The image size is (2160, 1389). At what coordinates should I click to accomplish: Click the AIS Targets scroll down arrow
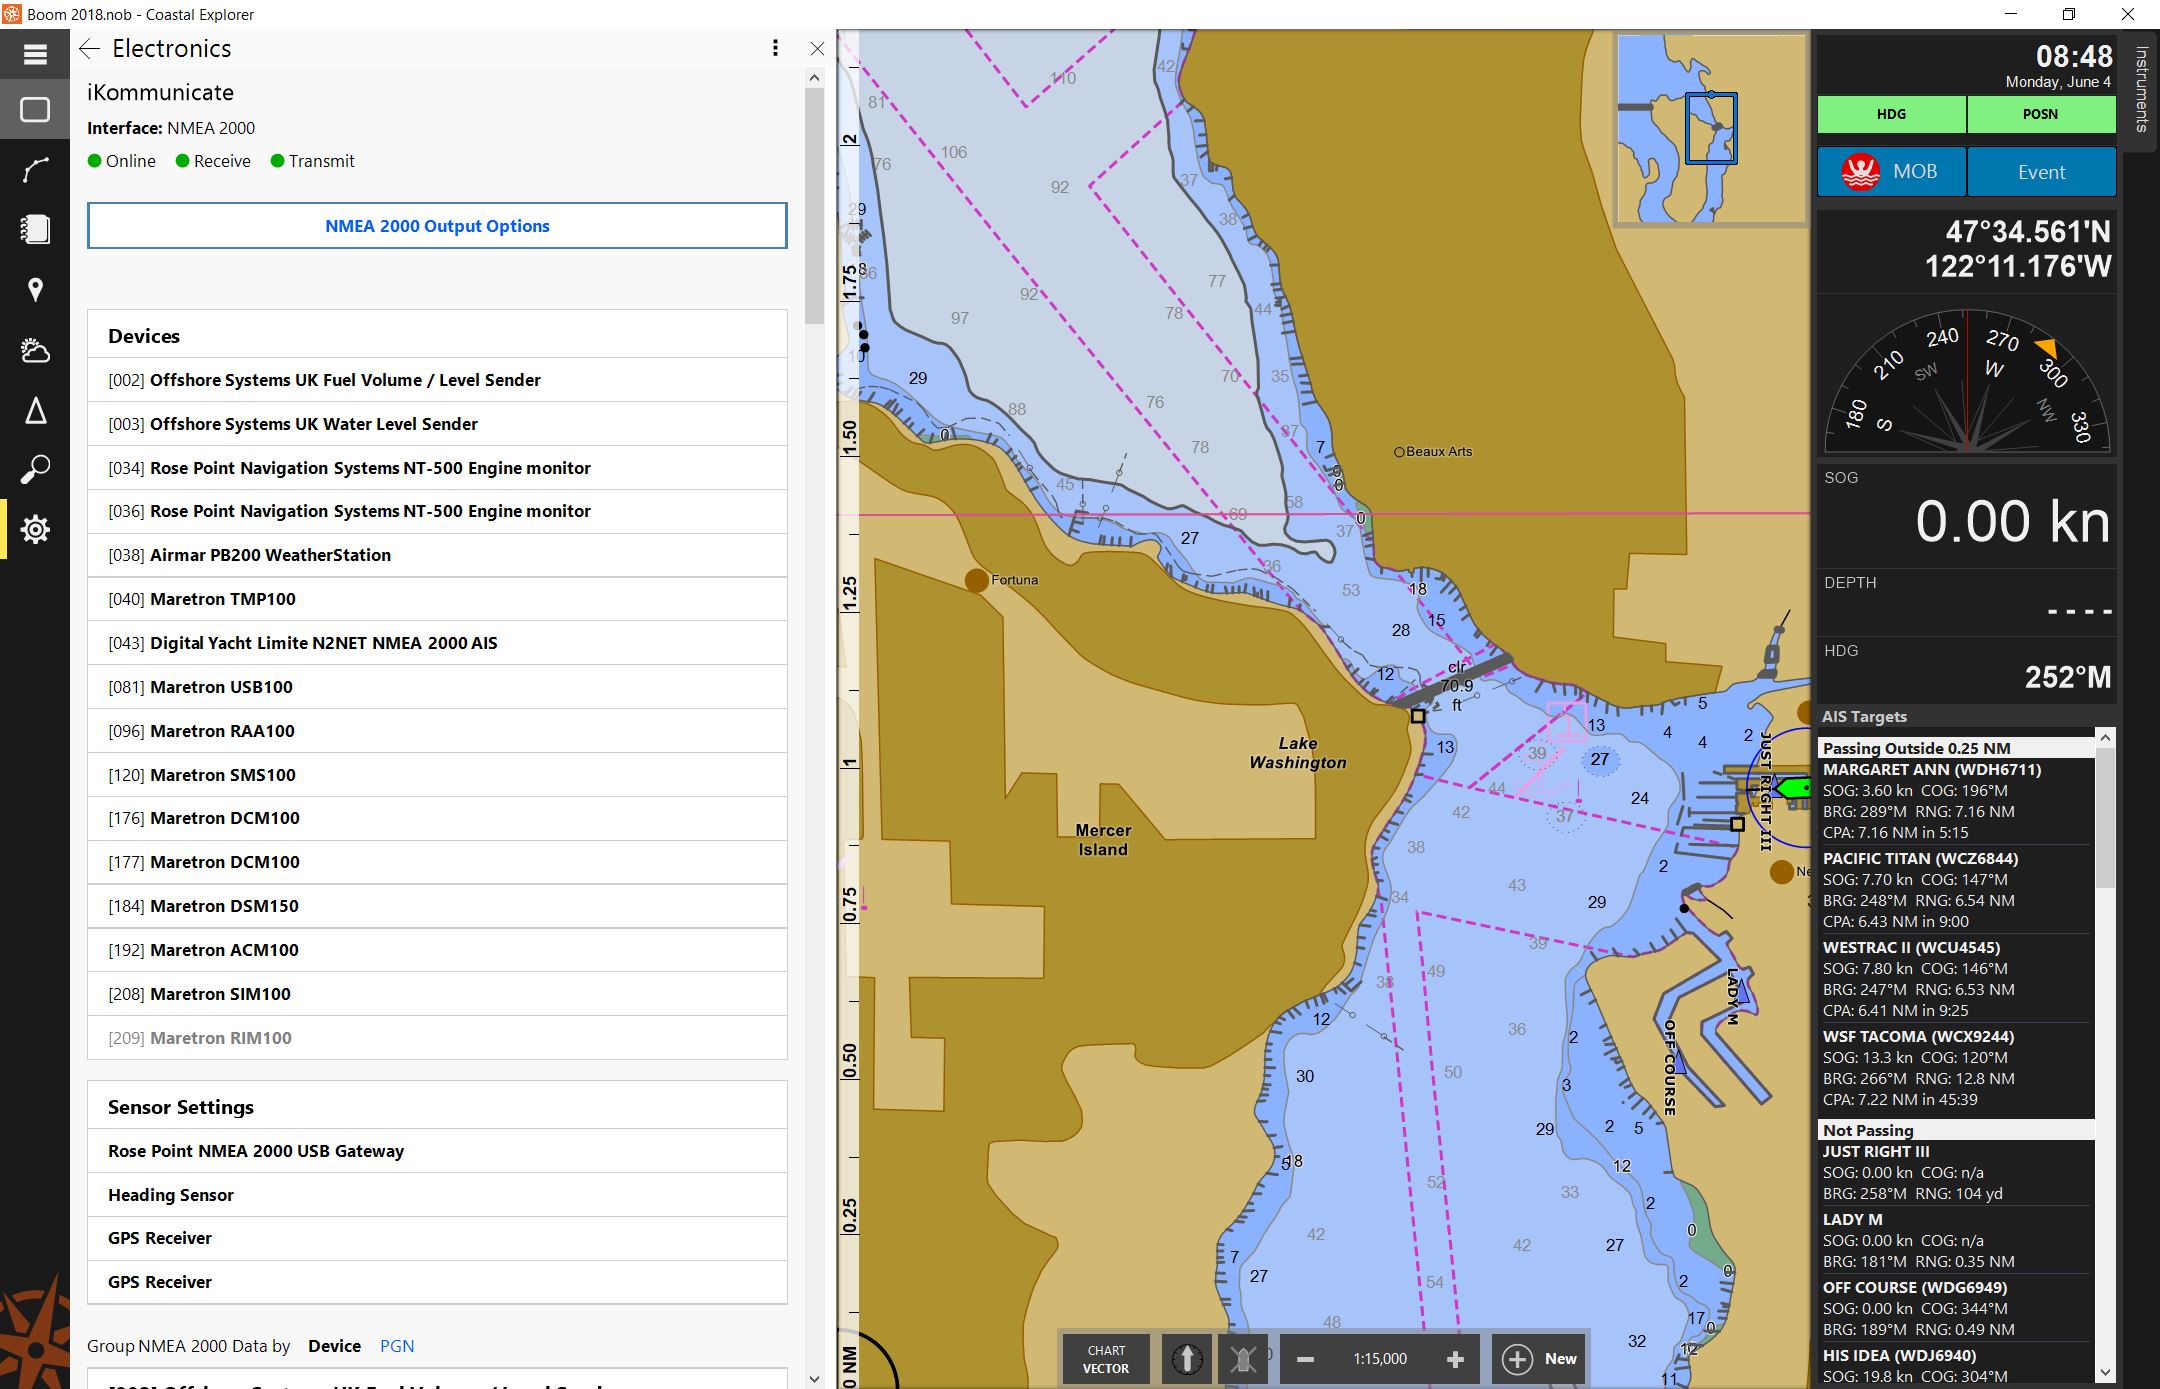pyautogui.click(x=2105, y=1372)
